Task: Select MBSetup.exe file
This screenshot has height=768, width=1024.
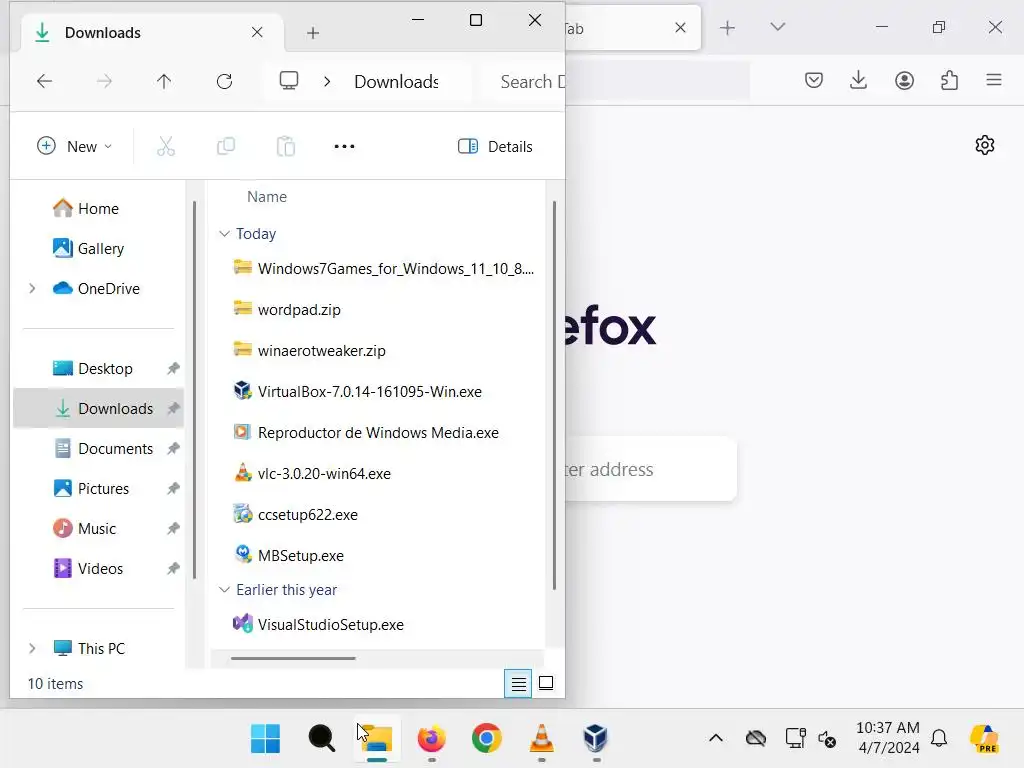Action: pyautogui.click(x=289, y=556)
